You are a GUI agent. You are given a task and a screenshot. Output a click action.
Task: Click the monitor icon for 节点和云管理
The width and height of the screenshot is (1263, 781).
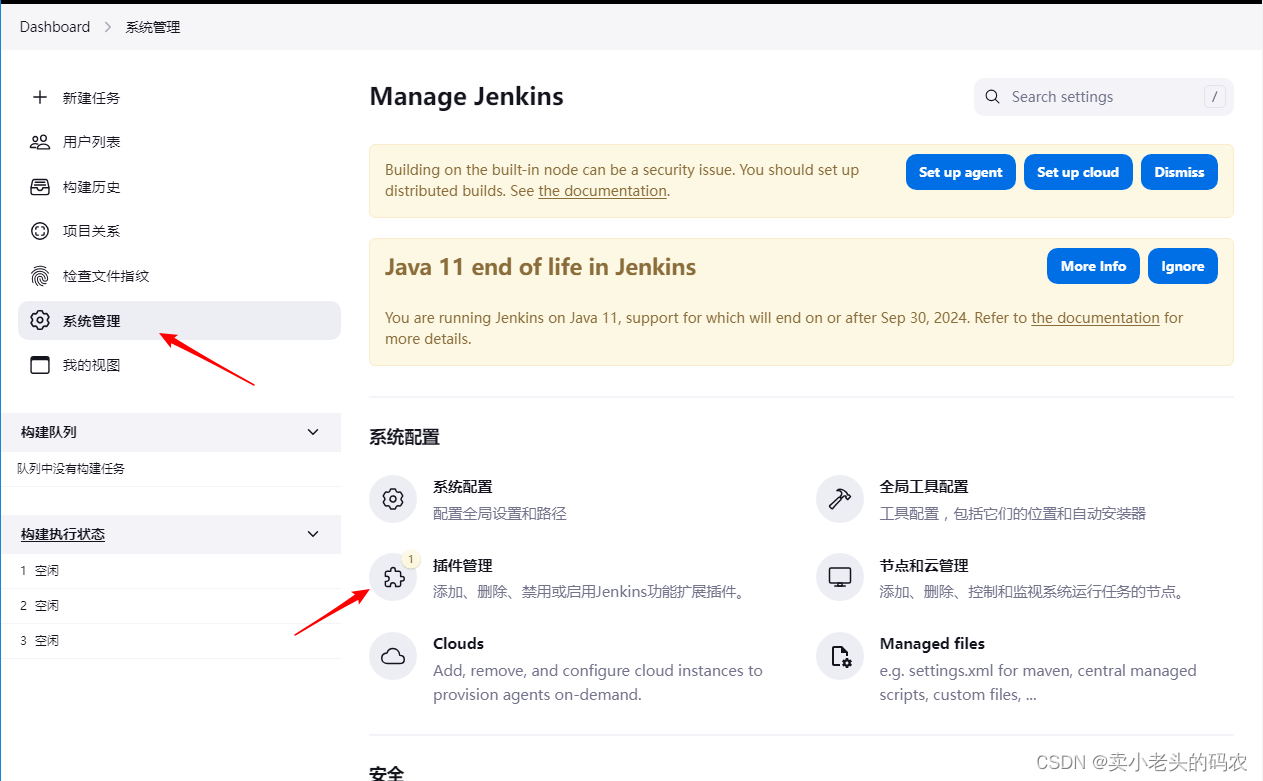pyautogui.click(x=840, y=578)
